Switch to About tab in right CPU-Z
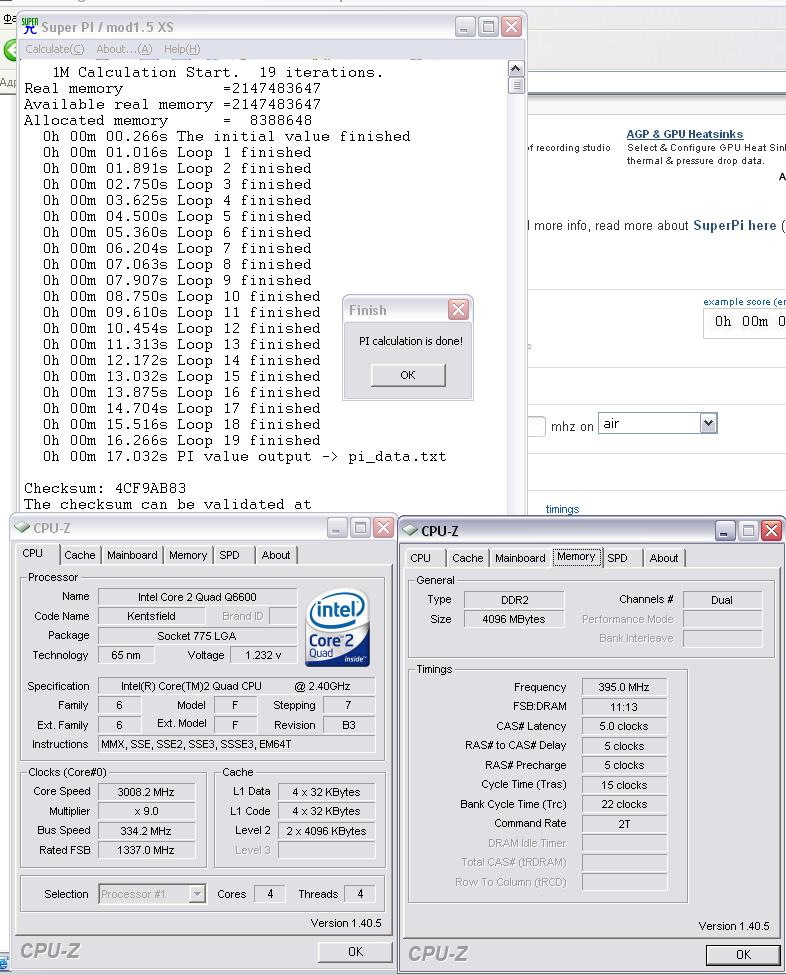Image resolution: width=786 pixels, height=975 pixels. (x=663, y=558)
